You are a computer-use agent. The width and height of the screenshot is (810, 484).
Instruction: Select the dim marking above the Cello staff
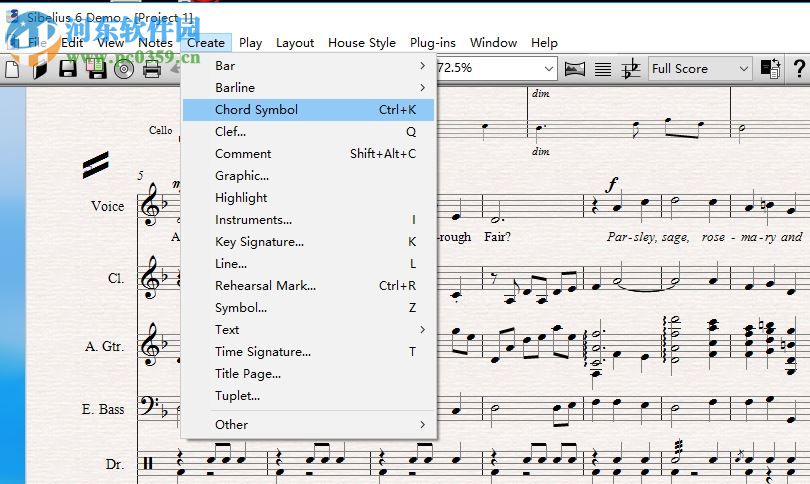click(541, 93)
